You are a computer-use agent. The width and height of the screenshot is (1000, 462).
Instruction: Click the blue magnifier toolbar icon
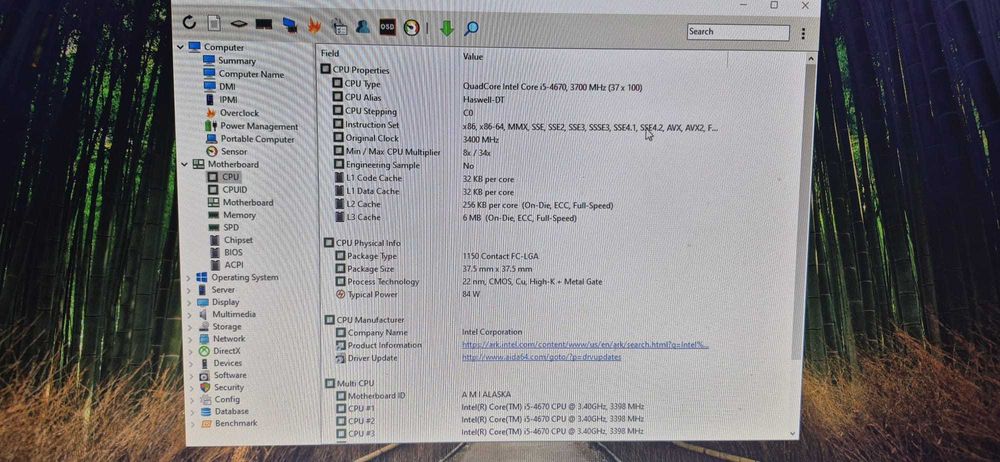pos(471,28)
